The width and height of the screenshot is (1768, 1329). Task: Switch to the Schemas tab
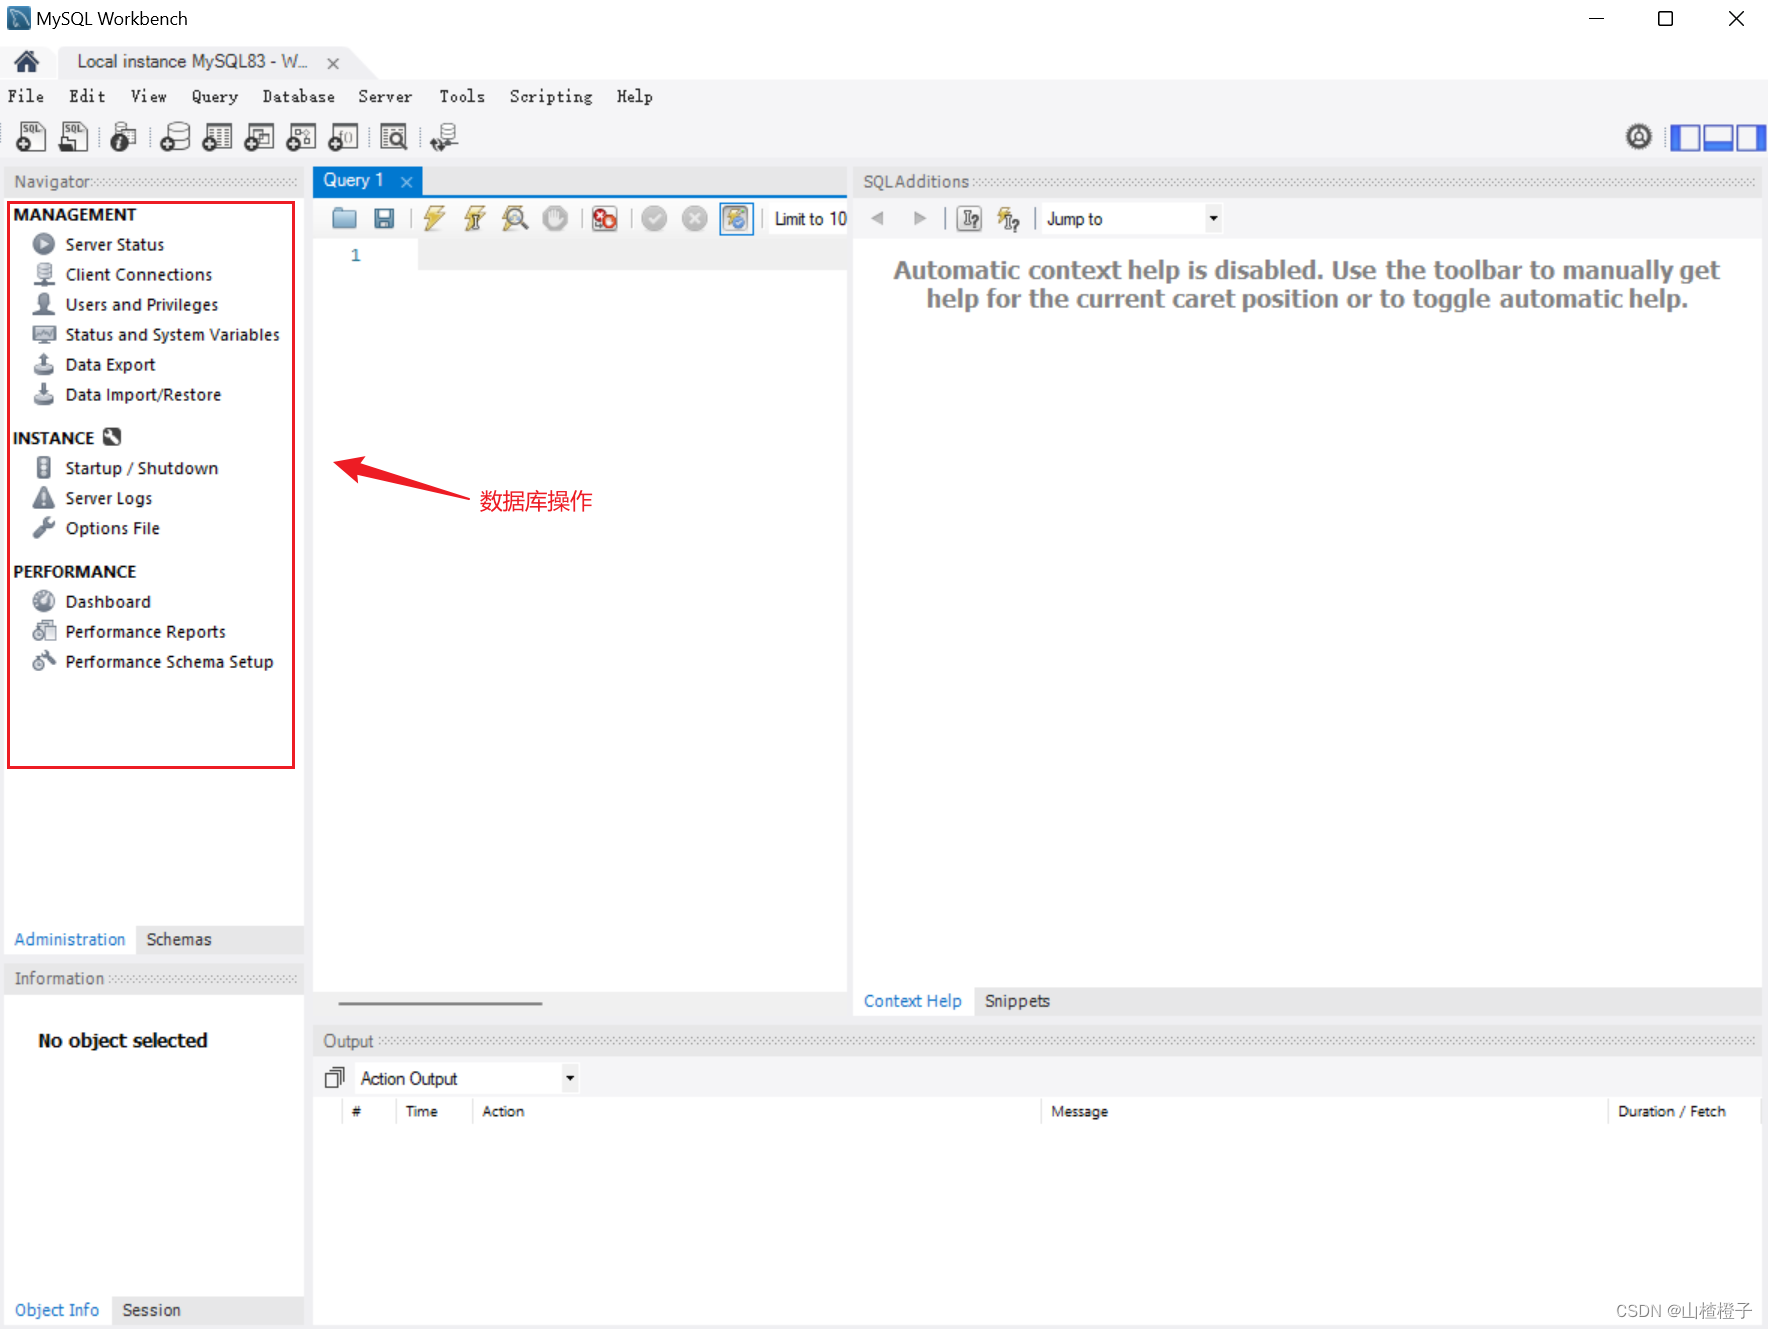[x=178, y=939]
